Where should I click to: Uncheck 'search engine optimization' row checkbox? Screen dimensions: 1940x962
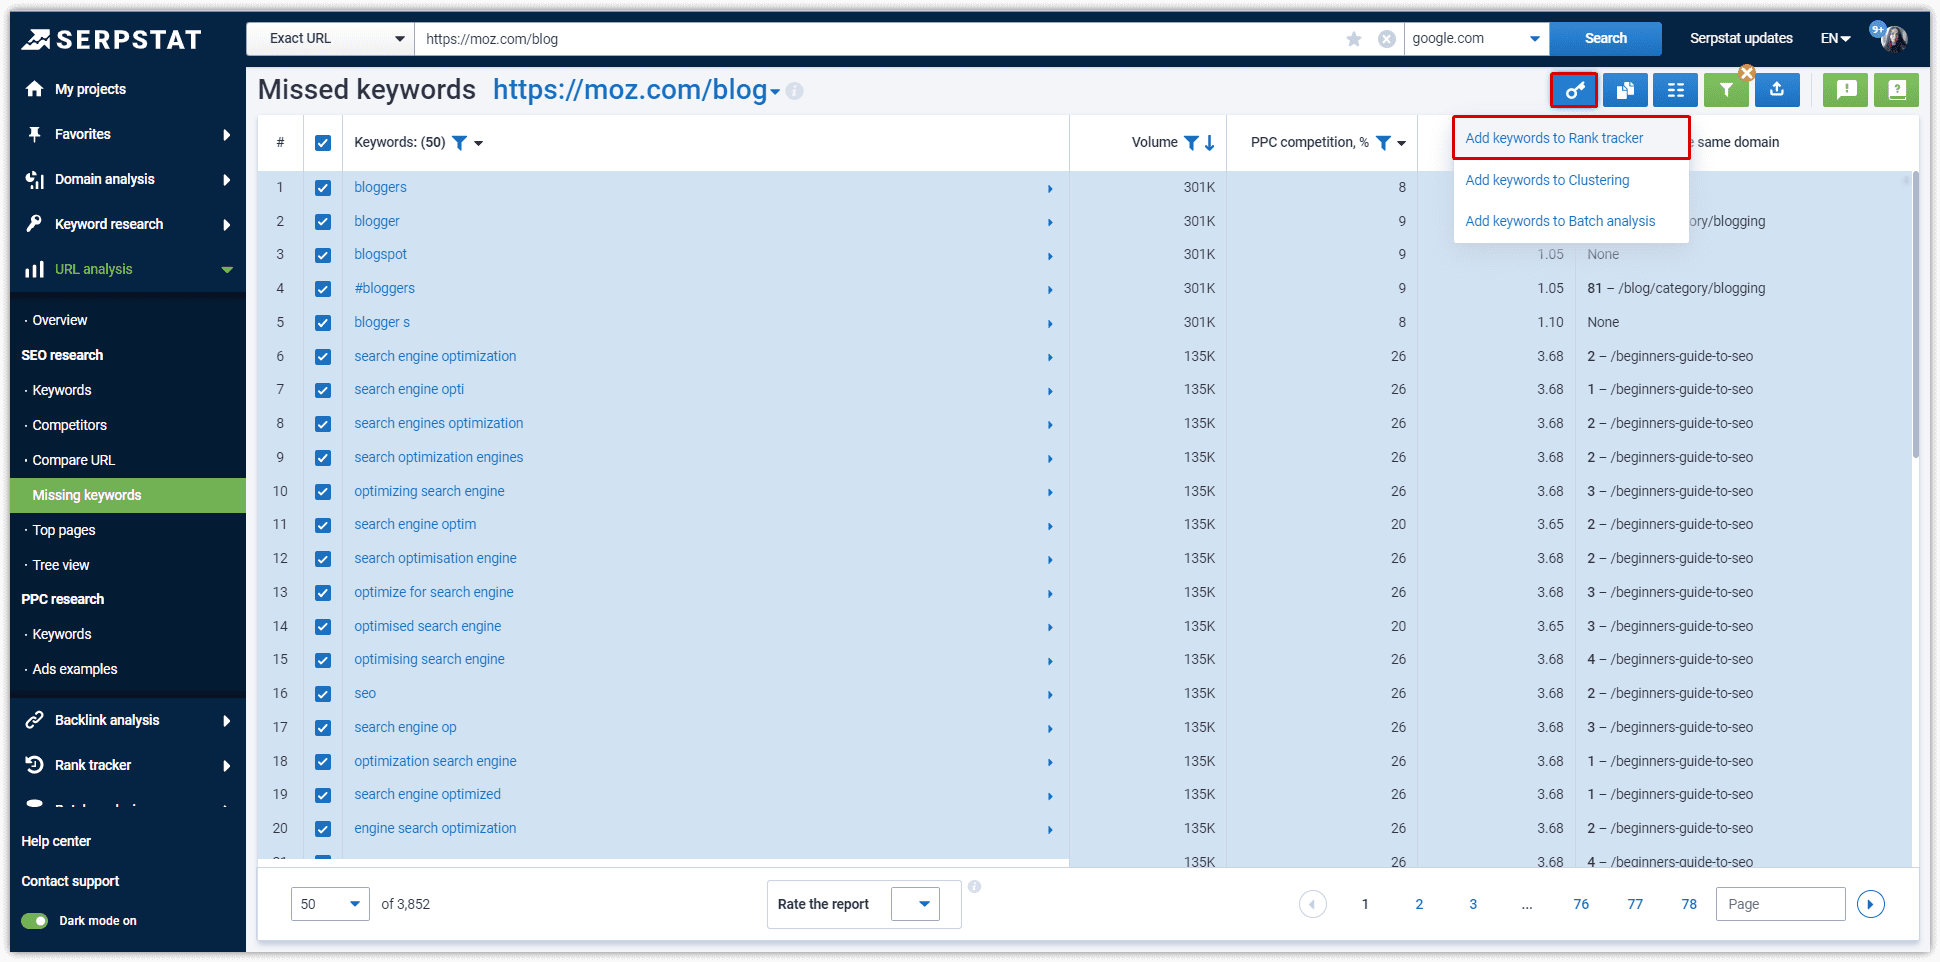click(323, 357)
